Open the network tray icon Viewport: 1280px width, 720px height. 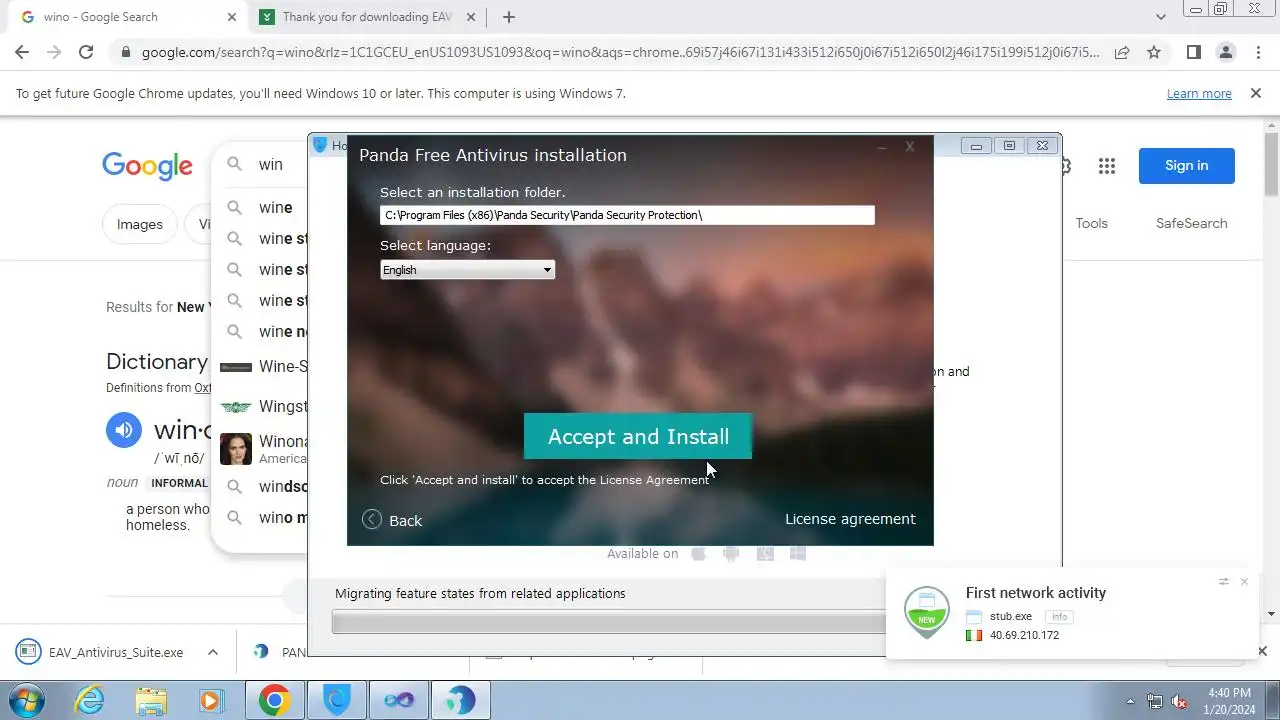(1155, 701)
